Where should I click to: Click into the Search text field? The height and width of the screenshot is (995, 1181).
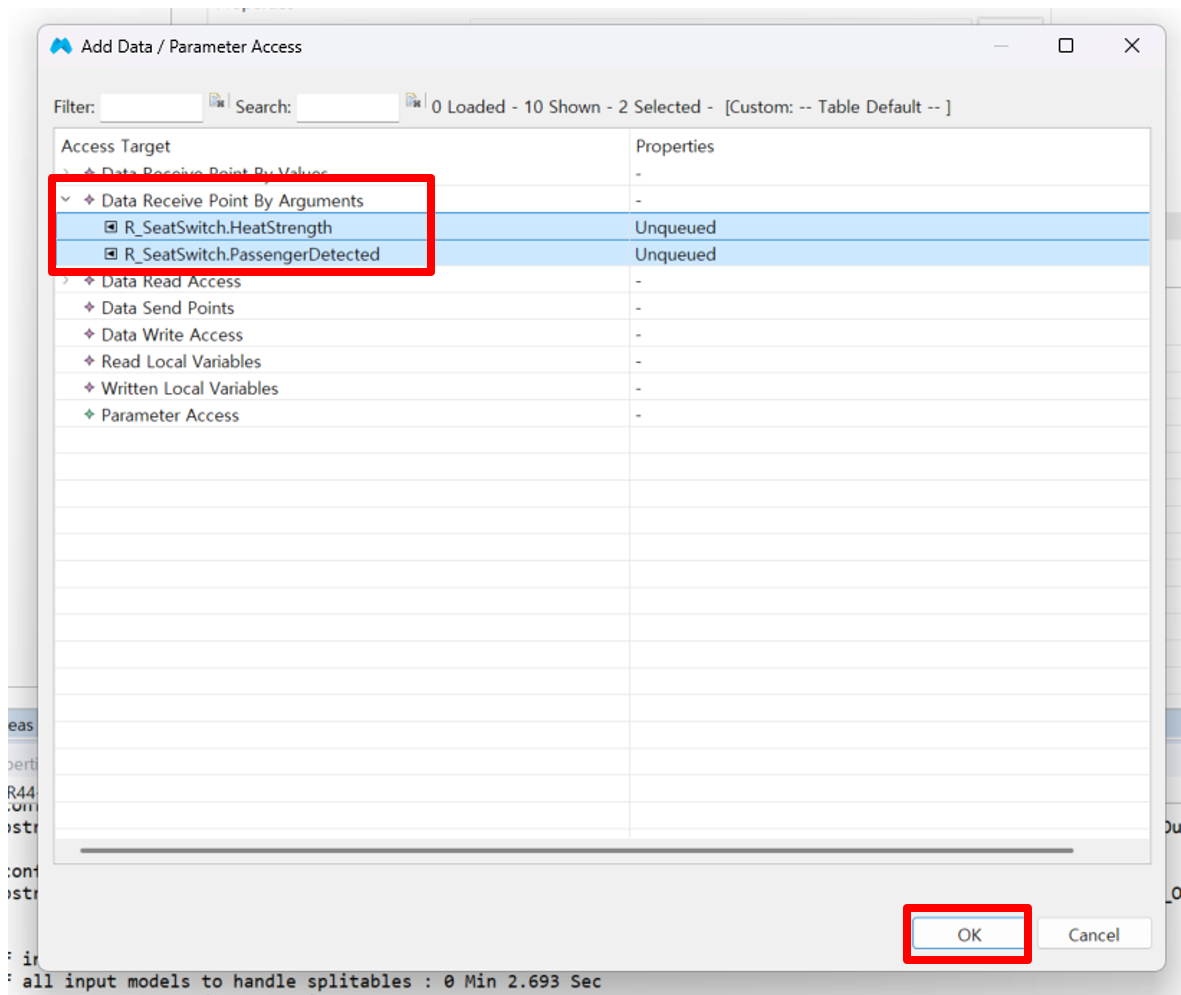point(348,107)
